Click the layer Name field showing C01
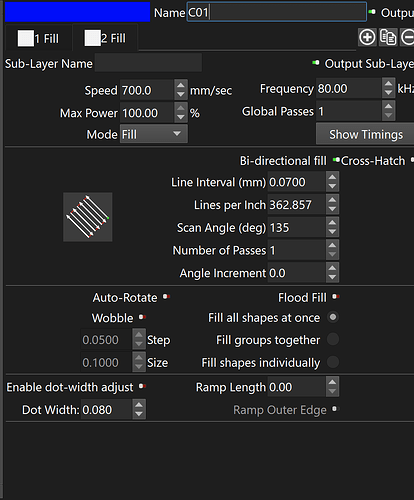The image size is (414, 500). (276, 13)
